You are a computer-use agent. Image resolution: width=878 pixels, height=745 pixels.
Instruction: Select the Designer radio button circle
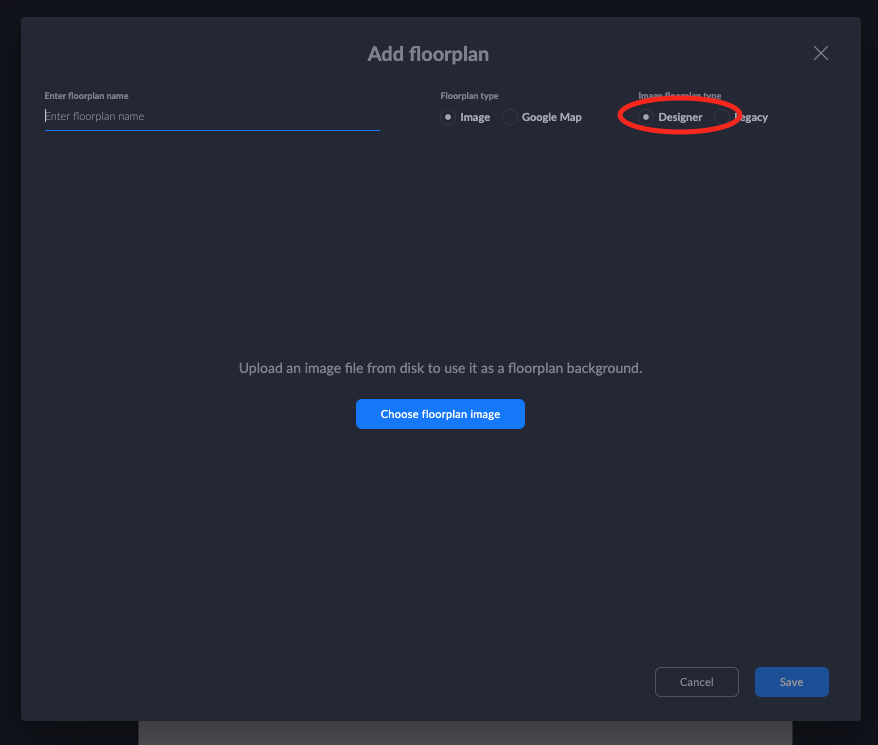[645, 117]
